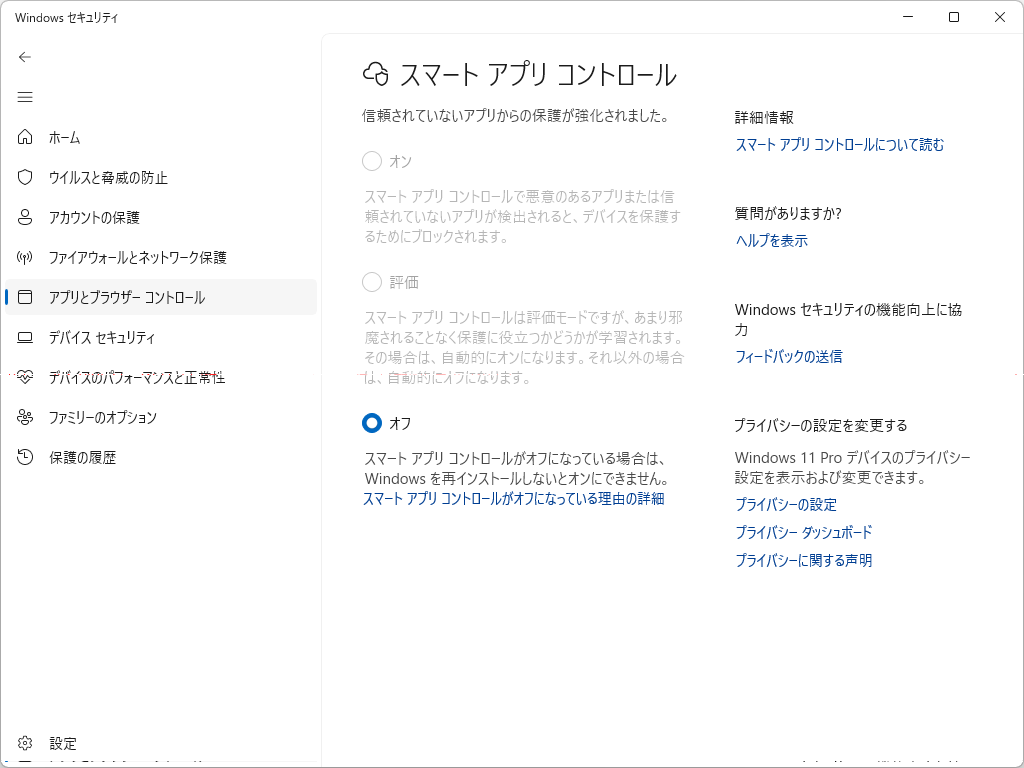The height and width of the screenshot is (768, 1024).
Task: Open スマート アプリ コントロールがオフになっている理由の詳細 link
Action: coord(513,499)
